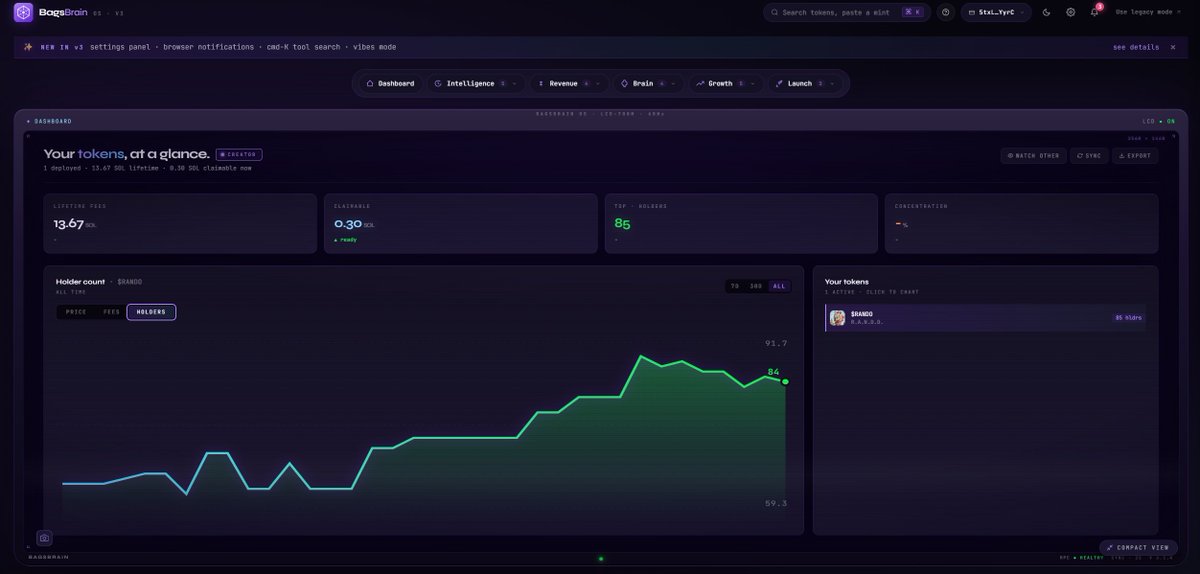Click the CREATOR badge
The image size is (1200, 574).
click(x=239, y=155)
